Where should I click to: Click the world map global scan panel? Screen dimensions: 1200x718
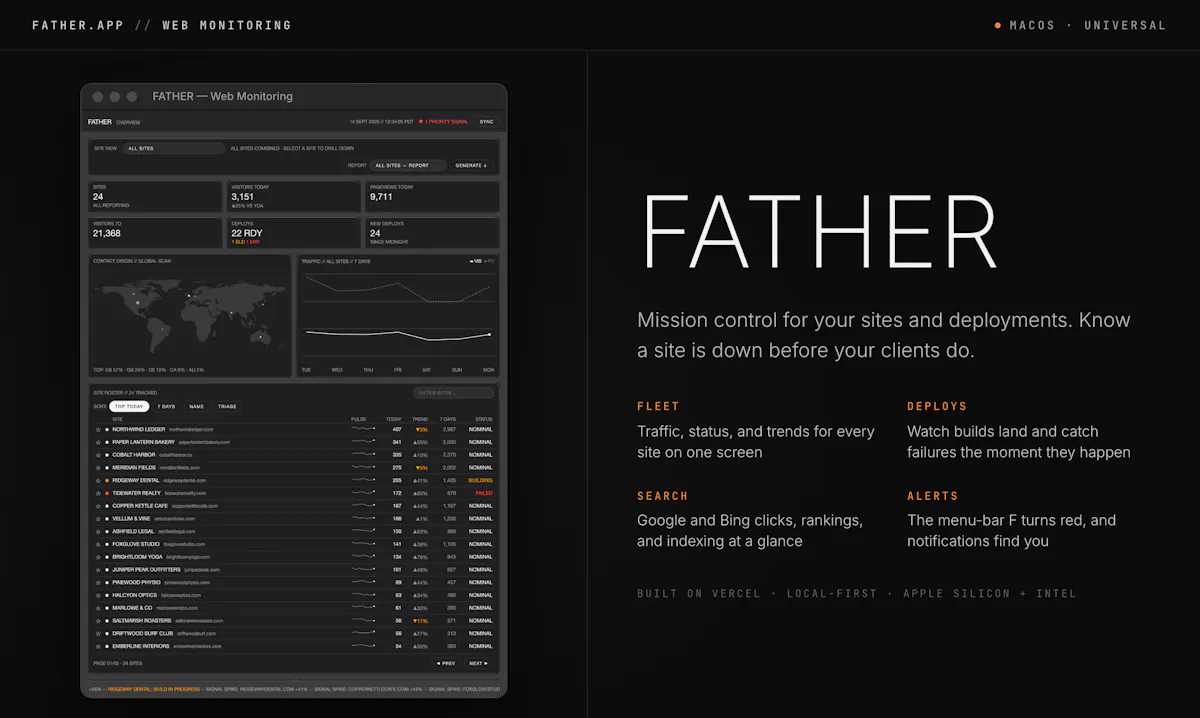click(x=189, y=315)
